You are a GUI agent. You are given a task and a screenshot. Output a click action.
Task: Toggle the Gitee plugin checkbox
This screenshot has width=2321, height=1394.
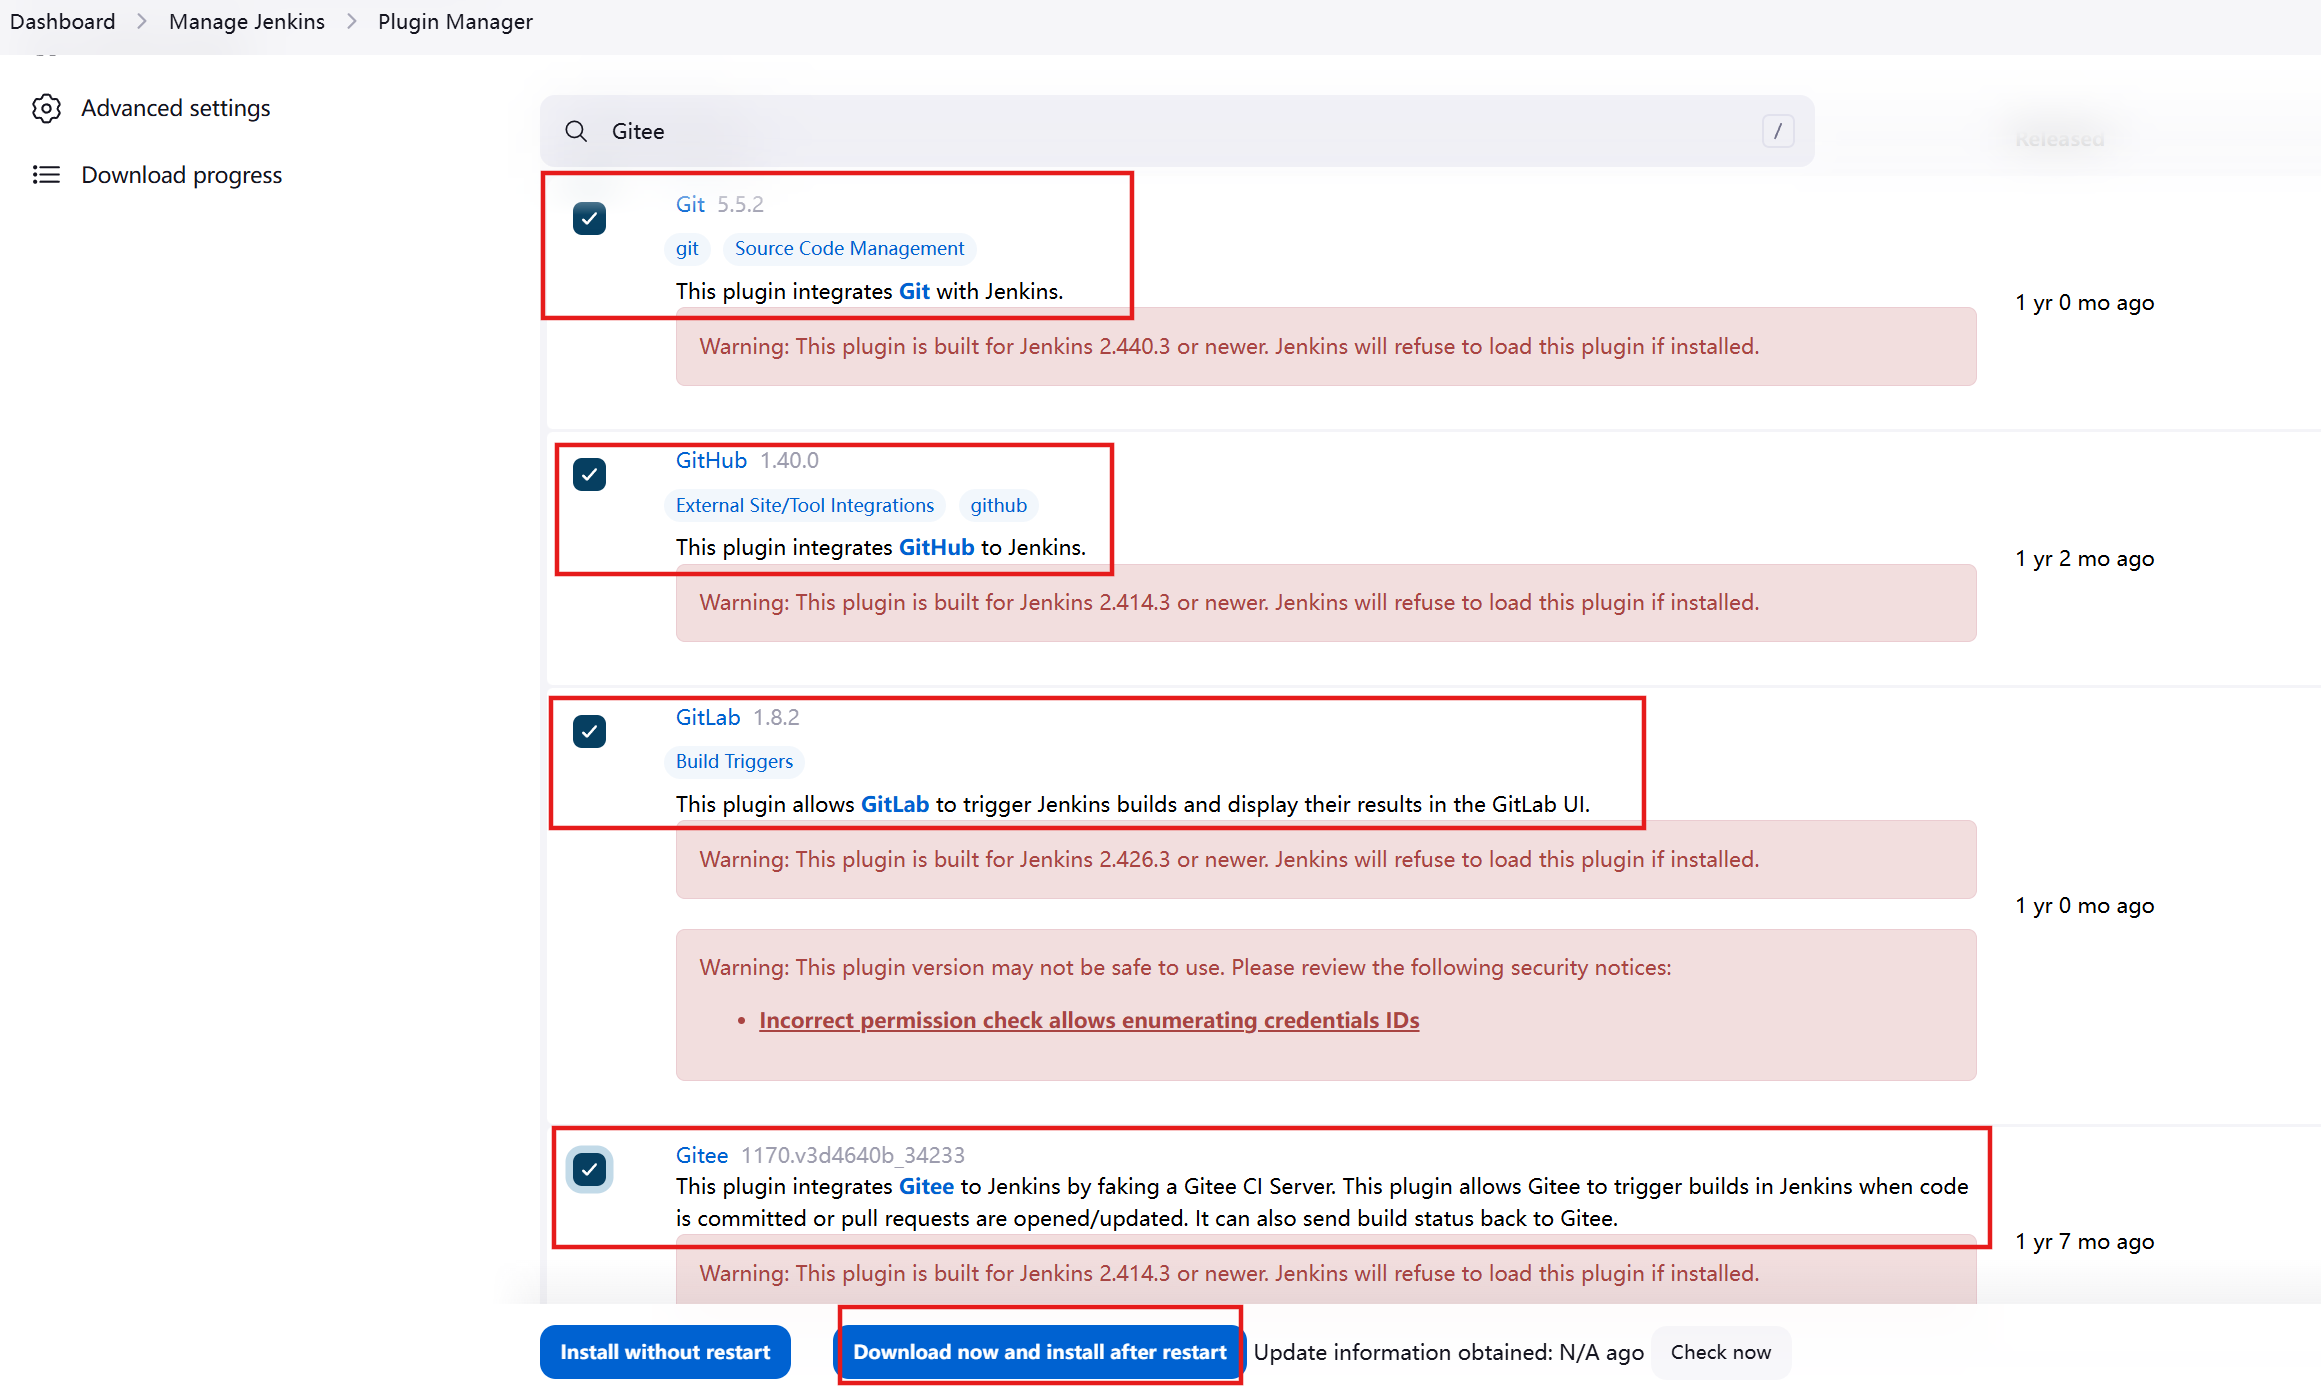[x=589, y=1169]
